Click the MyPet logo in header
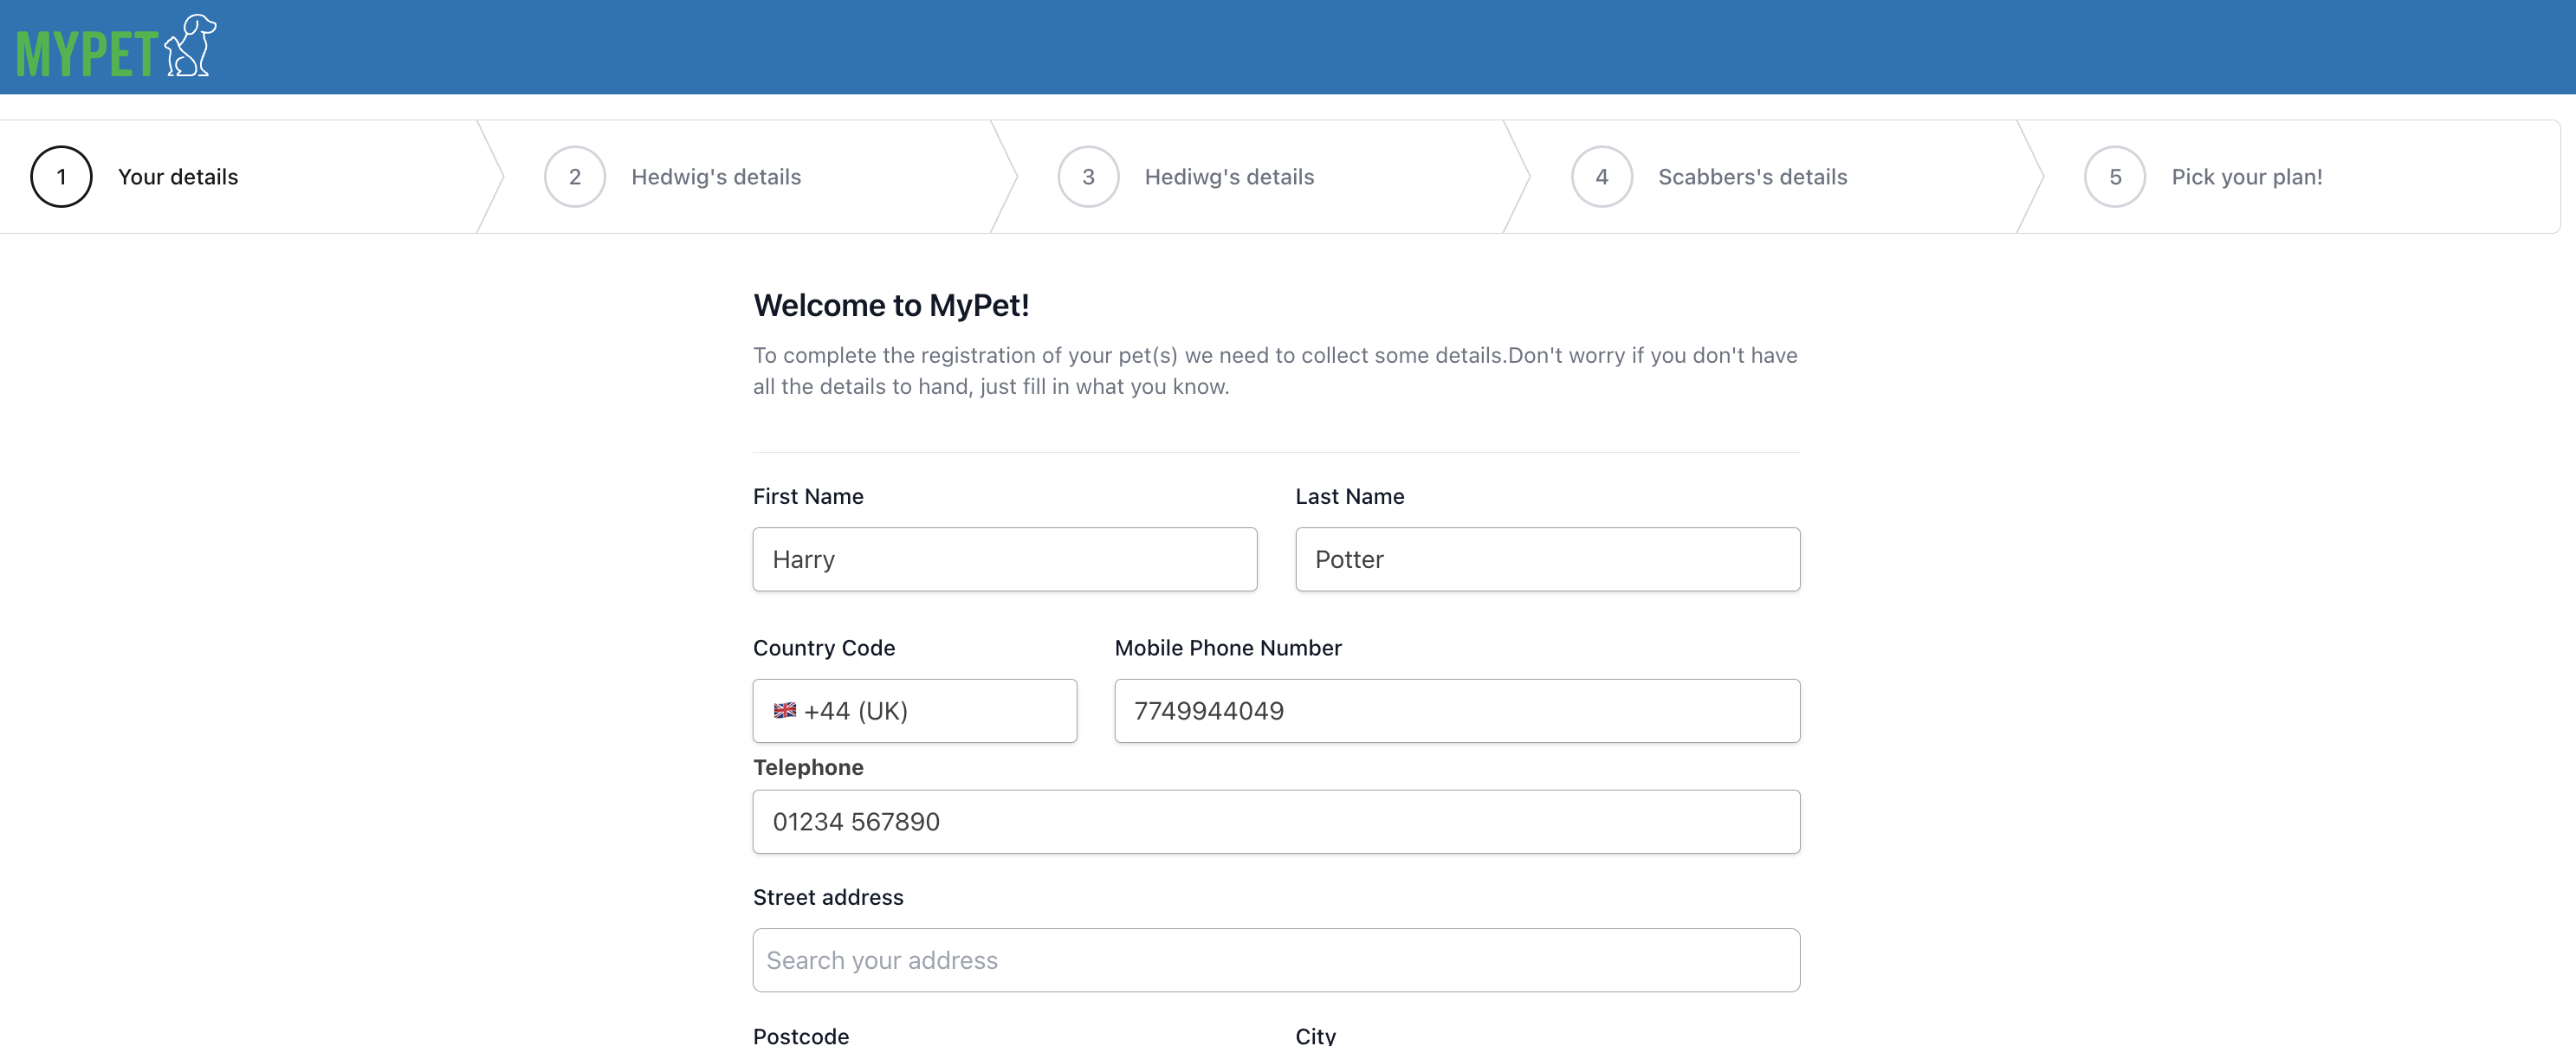The height and width of the screenshot is (1046, 2576). click(x=116, y=46)
